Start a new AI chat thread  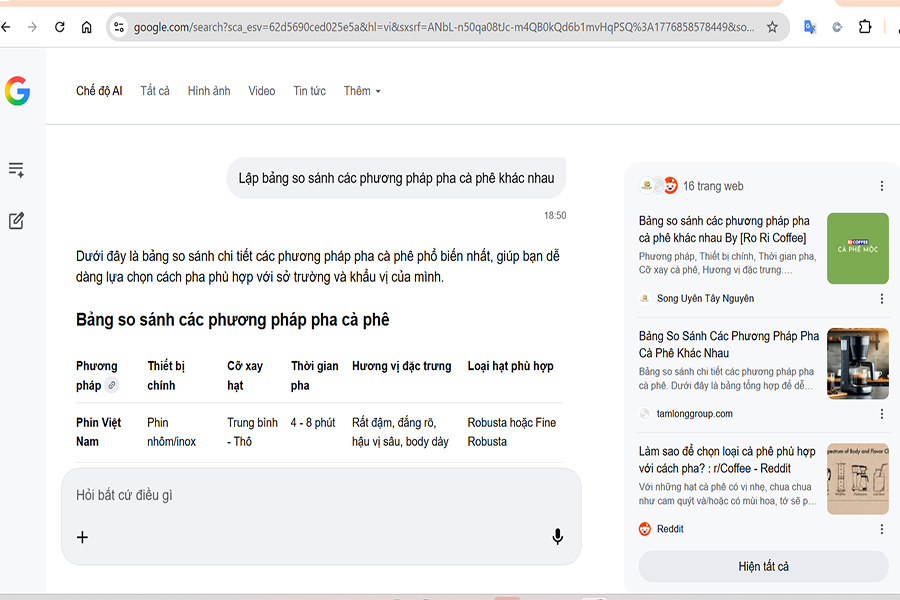[x=16, y=170]
